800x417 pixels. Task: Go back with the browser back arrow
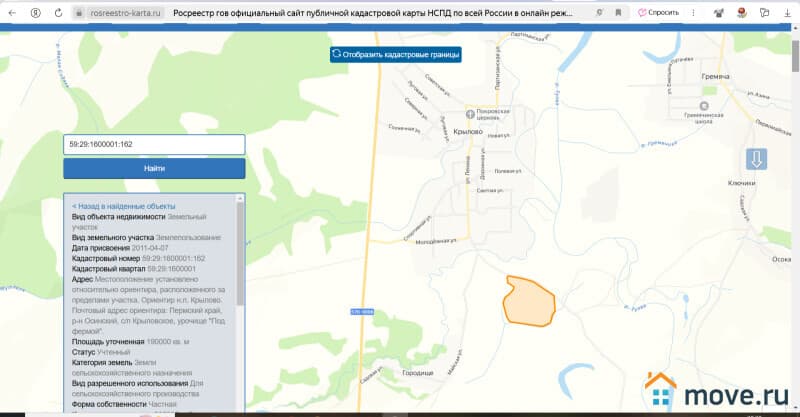point(12,13)
